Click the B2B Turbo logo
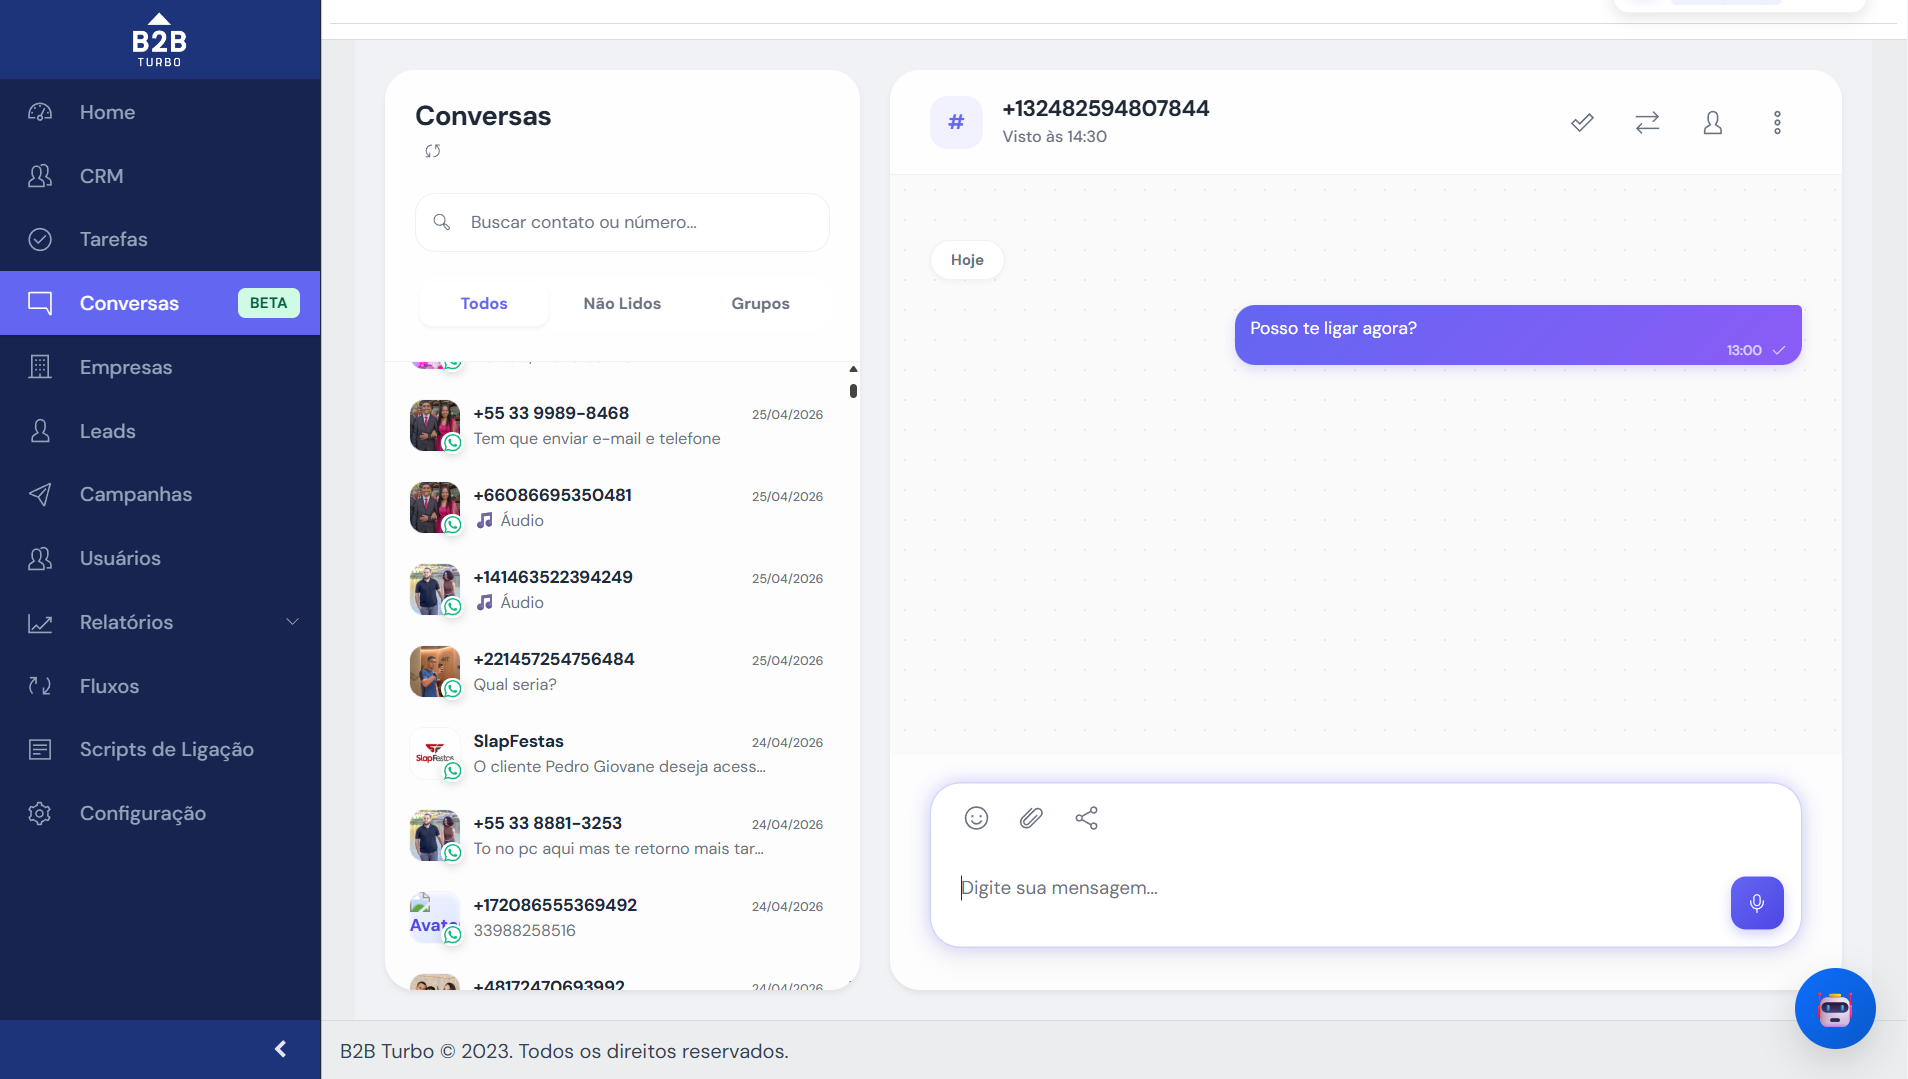The image size is (1908, 1079). coord(160,40)
